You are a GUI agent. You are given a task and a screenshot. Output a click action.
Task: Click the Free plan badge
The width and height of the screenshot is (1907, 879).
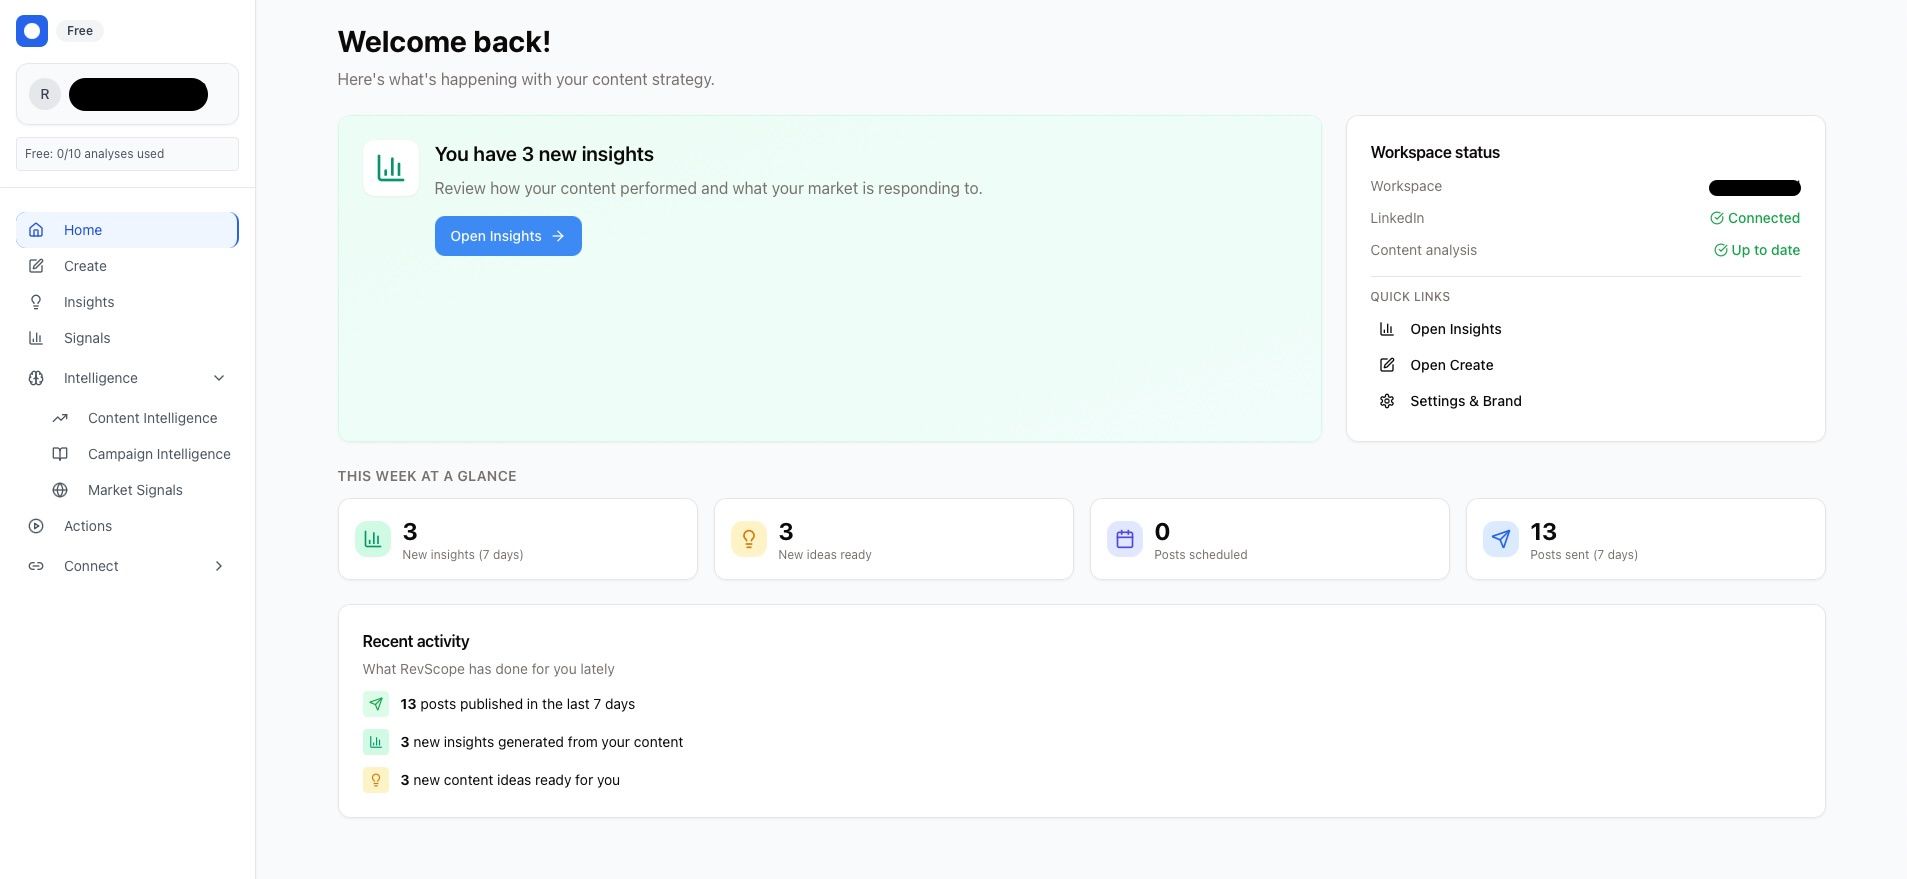(x=80, y=31)
